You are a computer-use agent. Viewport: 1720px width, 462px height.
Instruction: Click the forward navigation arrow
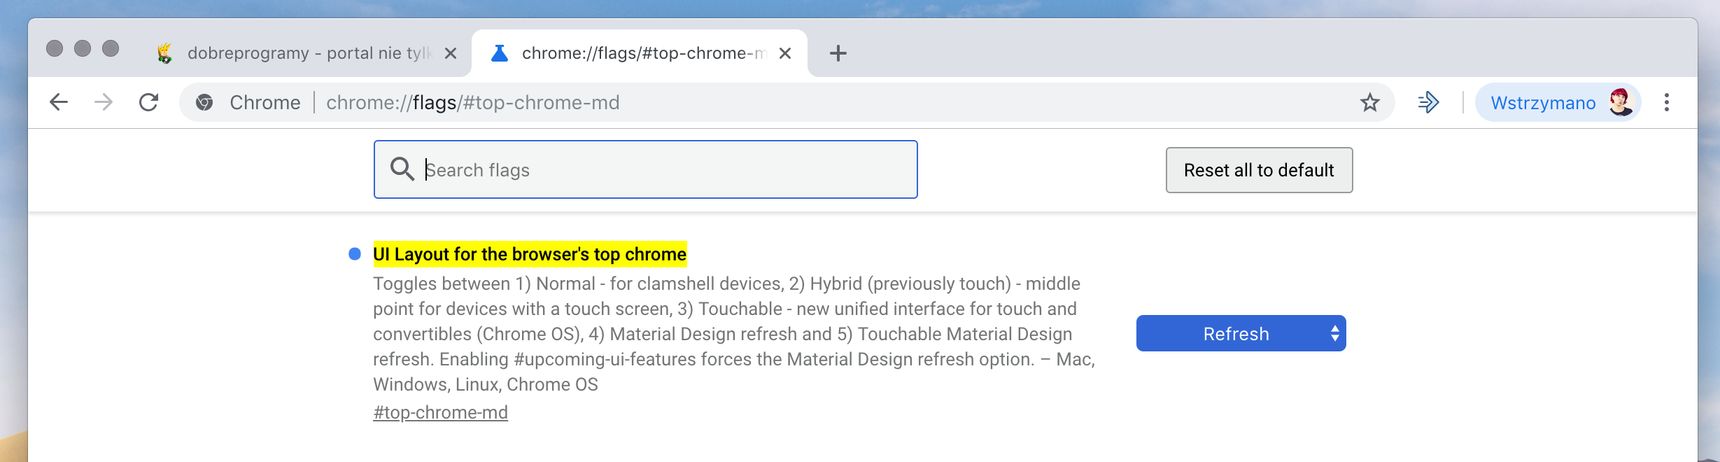104,102
